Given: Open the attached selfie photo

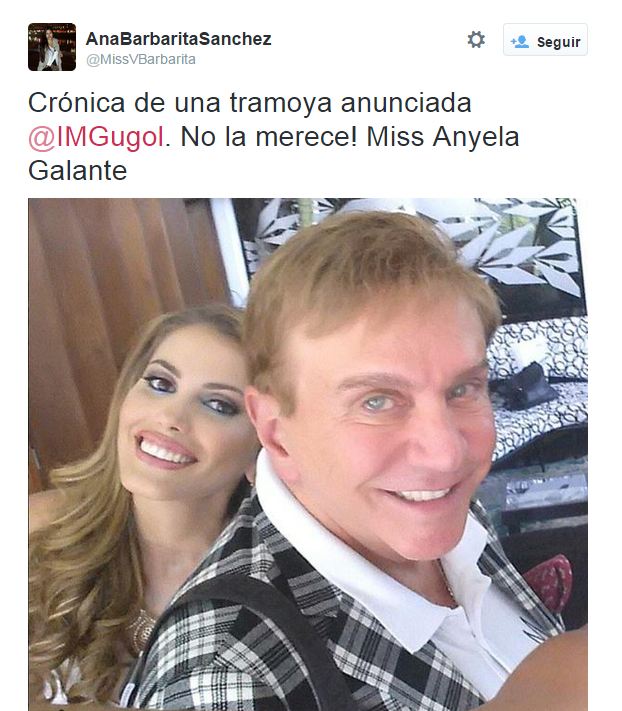Looking at the screenshot, I should pos(308,454).
